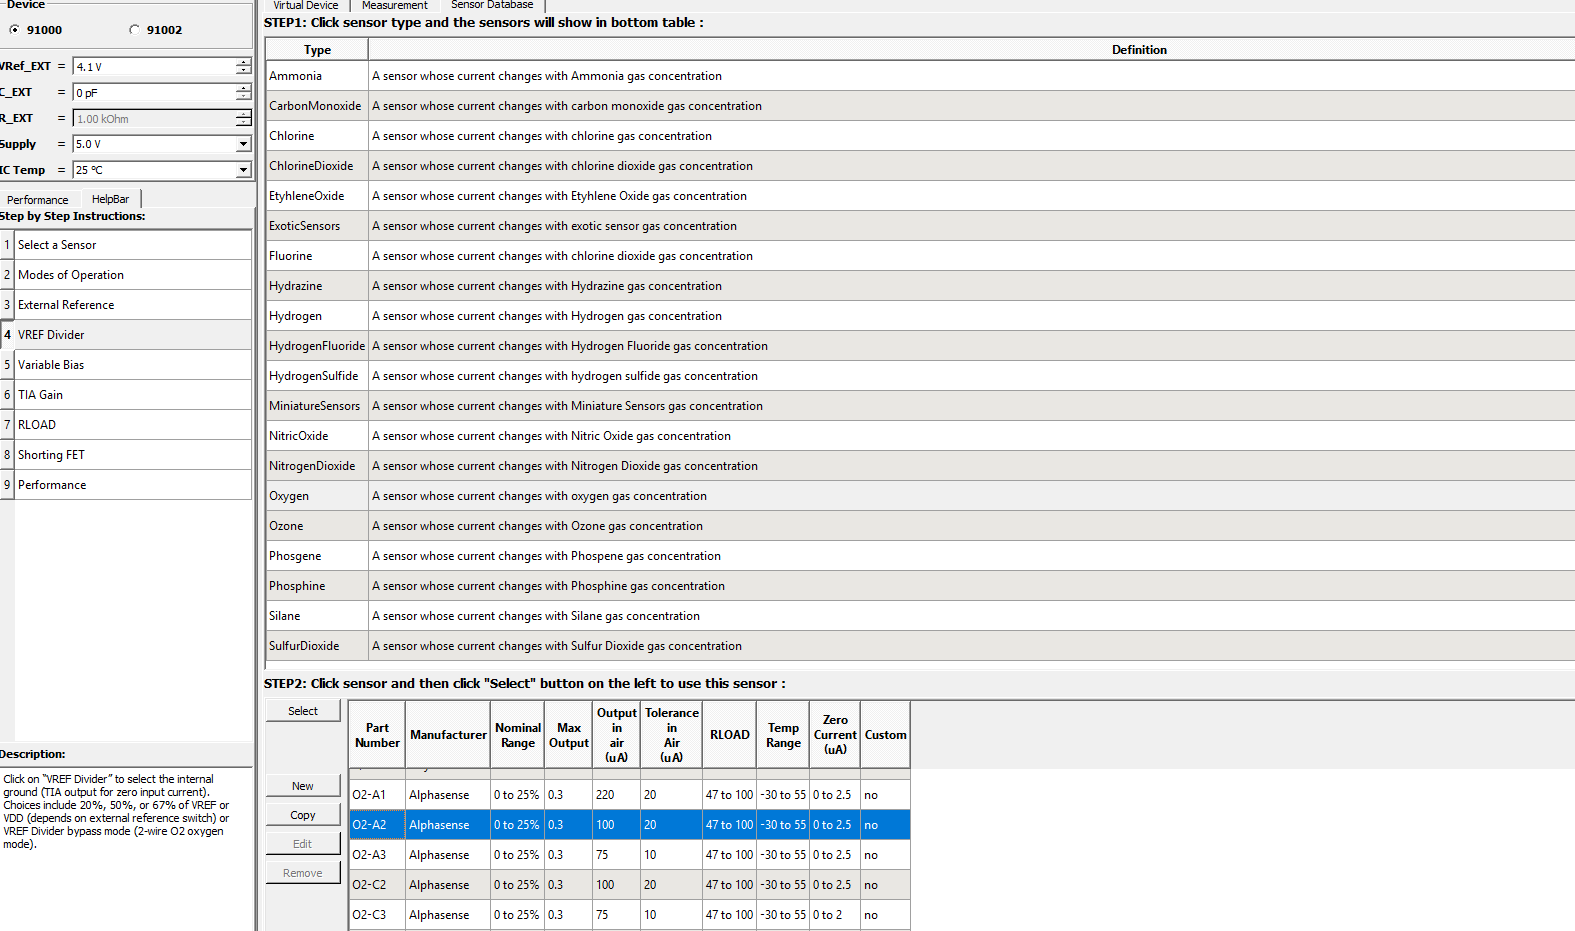Choose the HydrogenSulfide sensor type

click(x=317, y=376)
